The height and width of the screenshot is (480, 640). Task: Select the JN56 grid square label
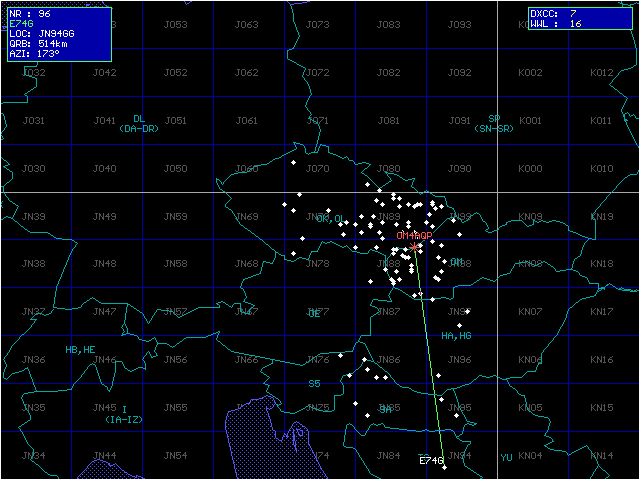click(x=175, y=360)
